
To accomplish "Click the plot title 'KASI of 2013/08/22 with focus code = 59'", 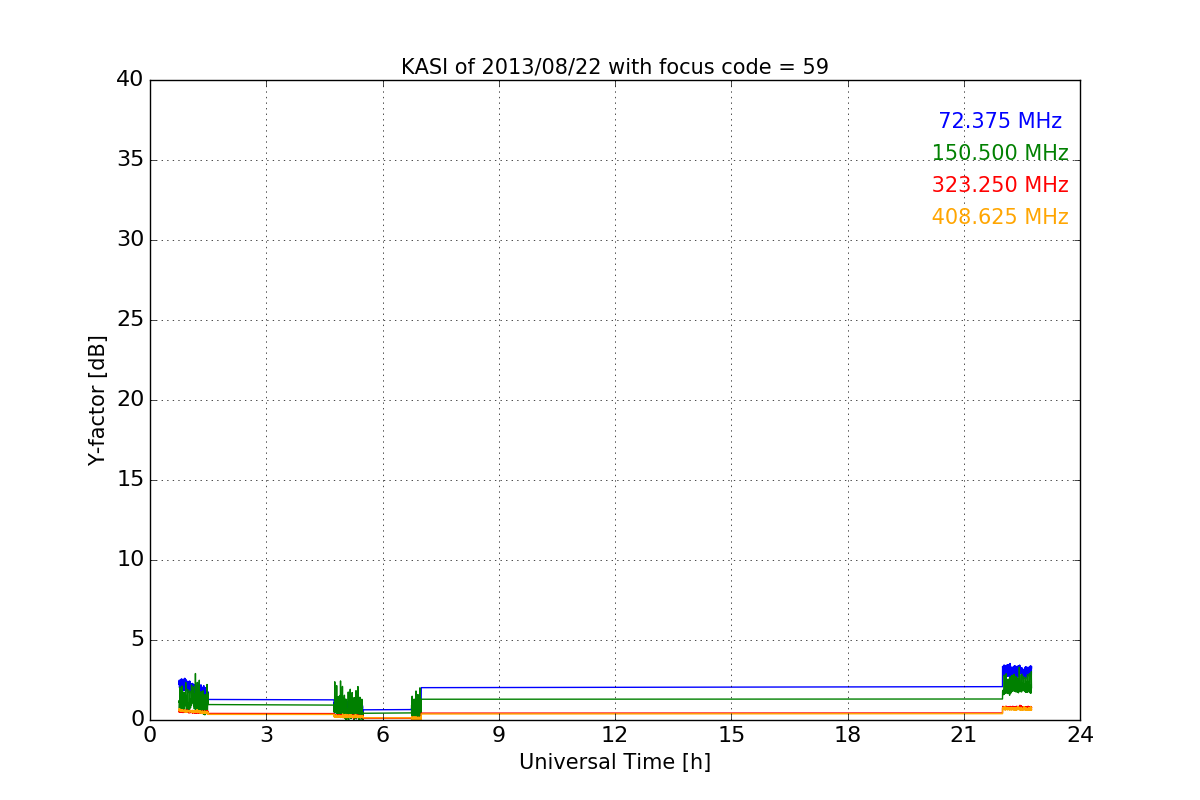I will pos(615,67).
